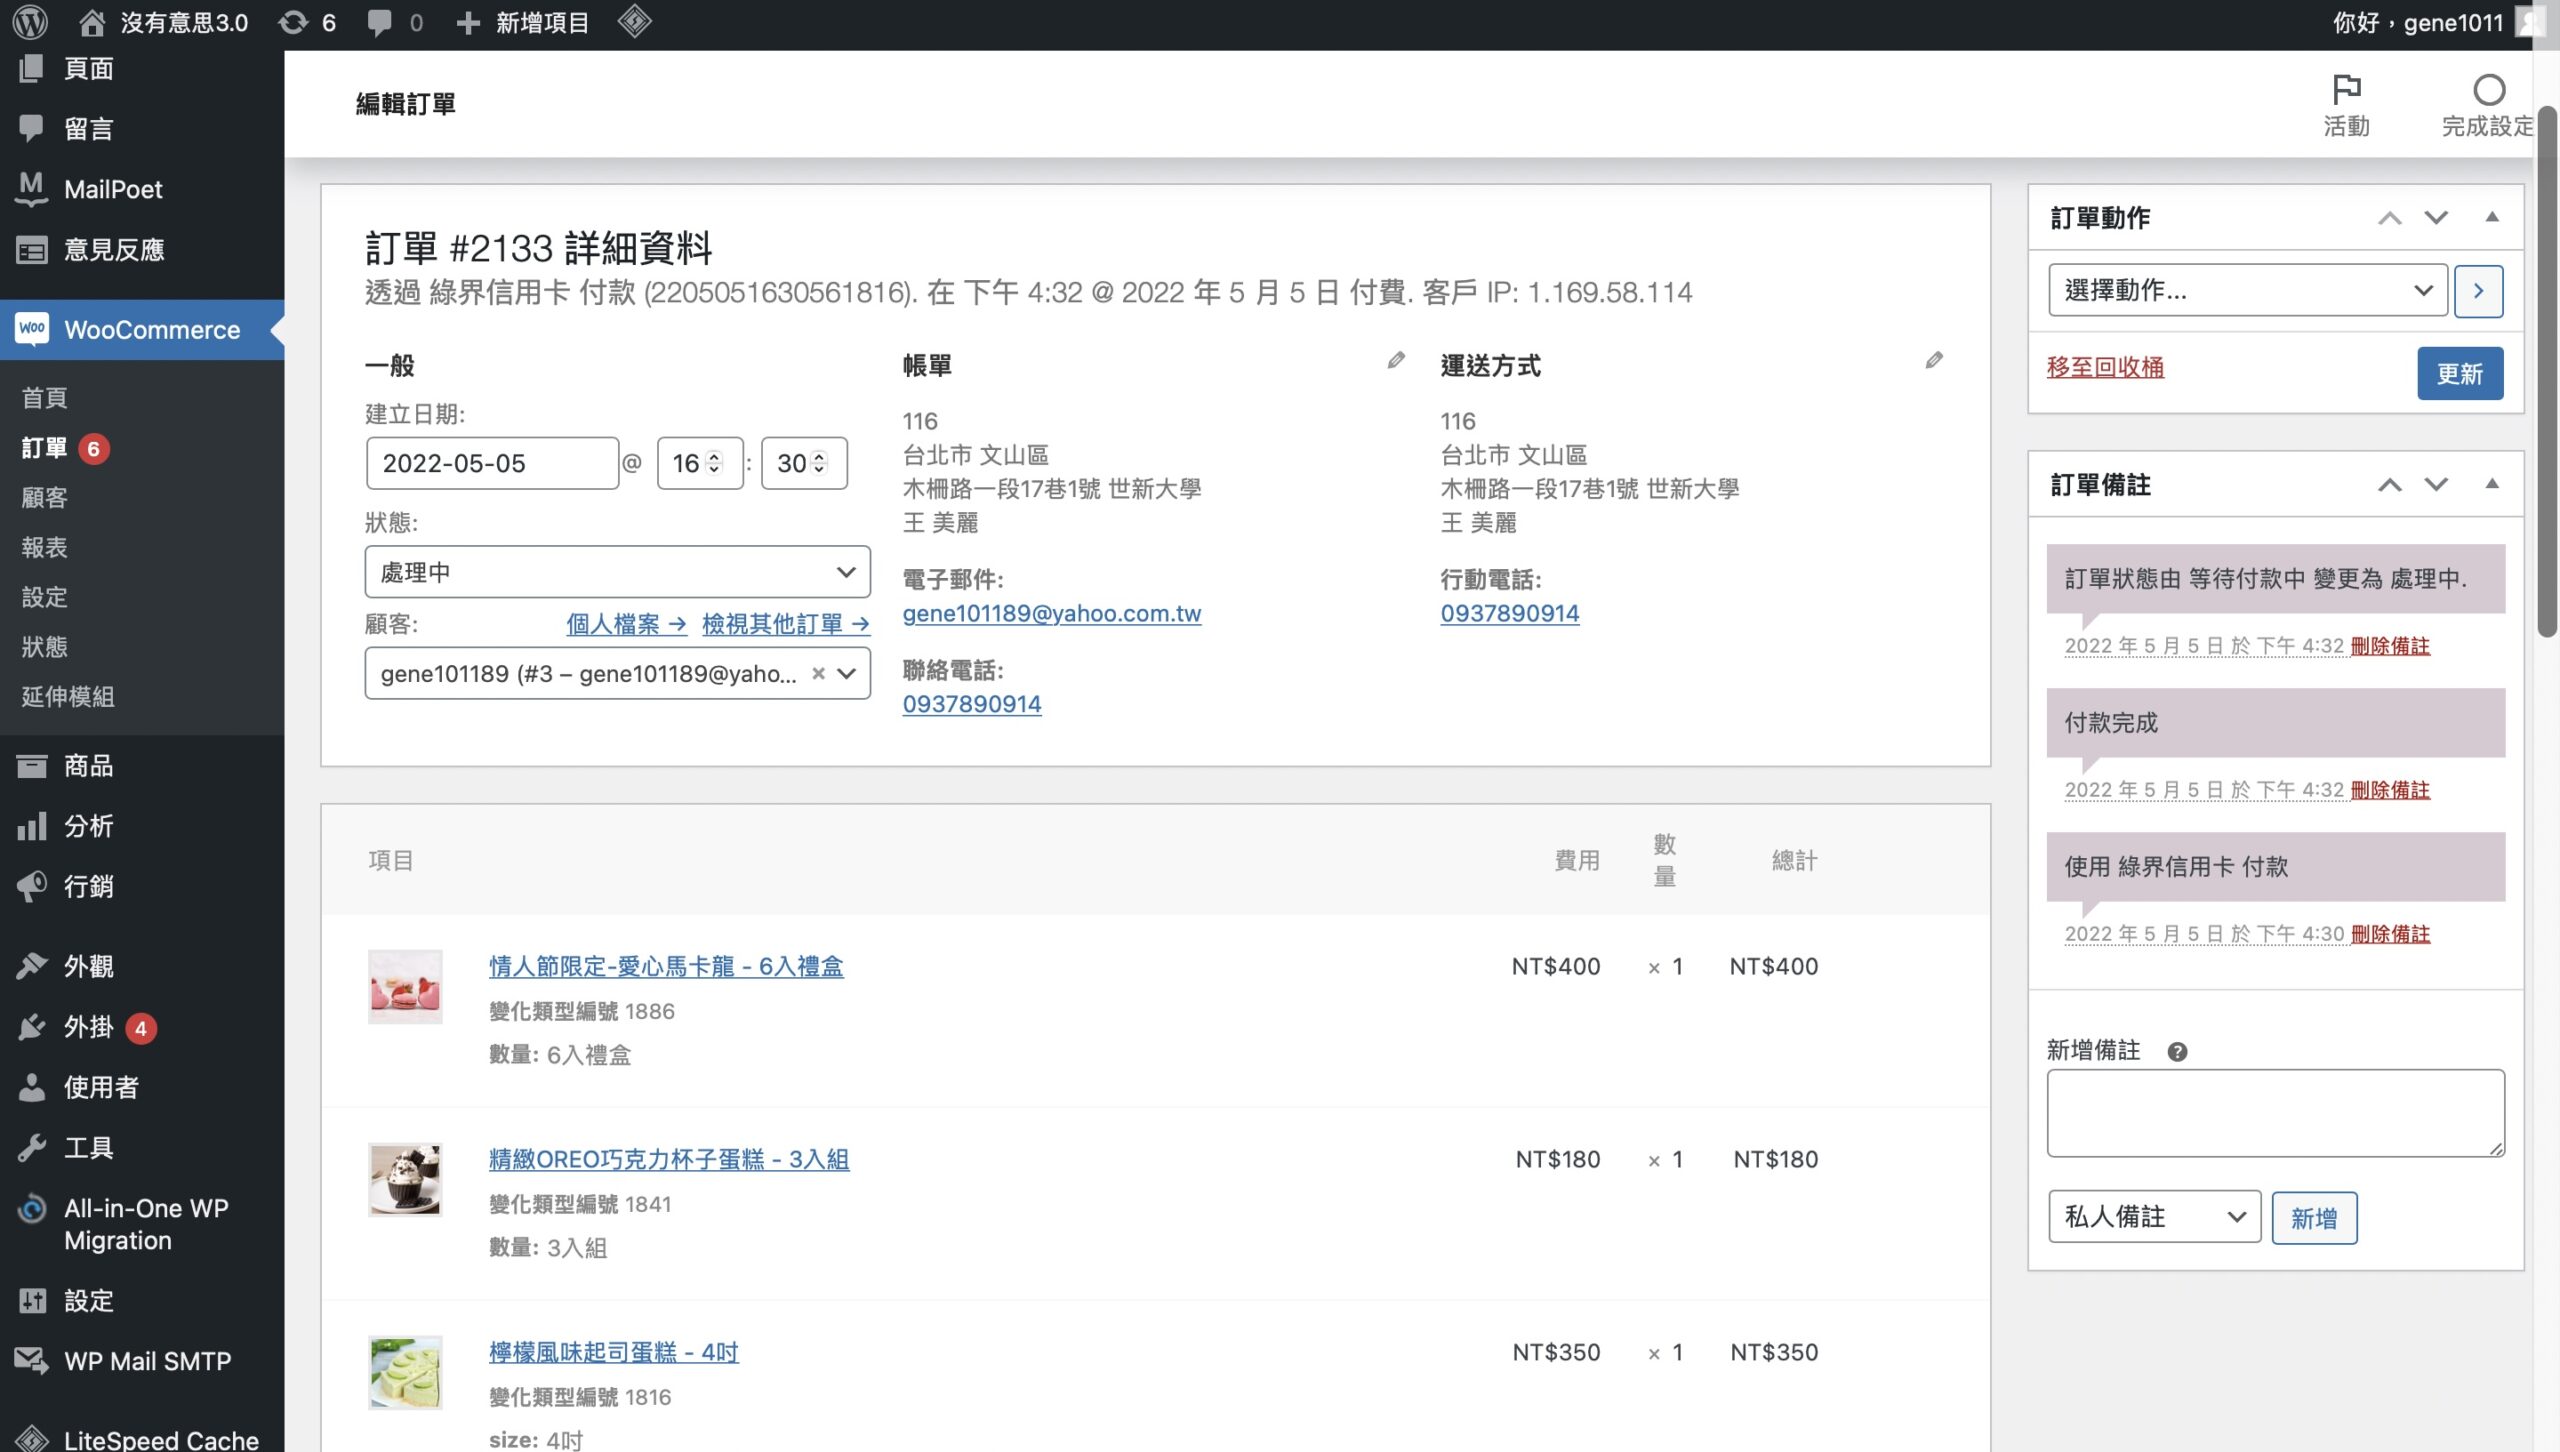Viewport: 2560px width, 1452px height.
Task: Click the page vertical scrollbar thumb
Action: tap(2547, 370)
